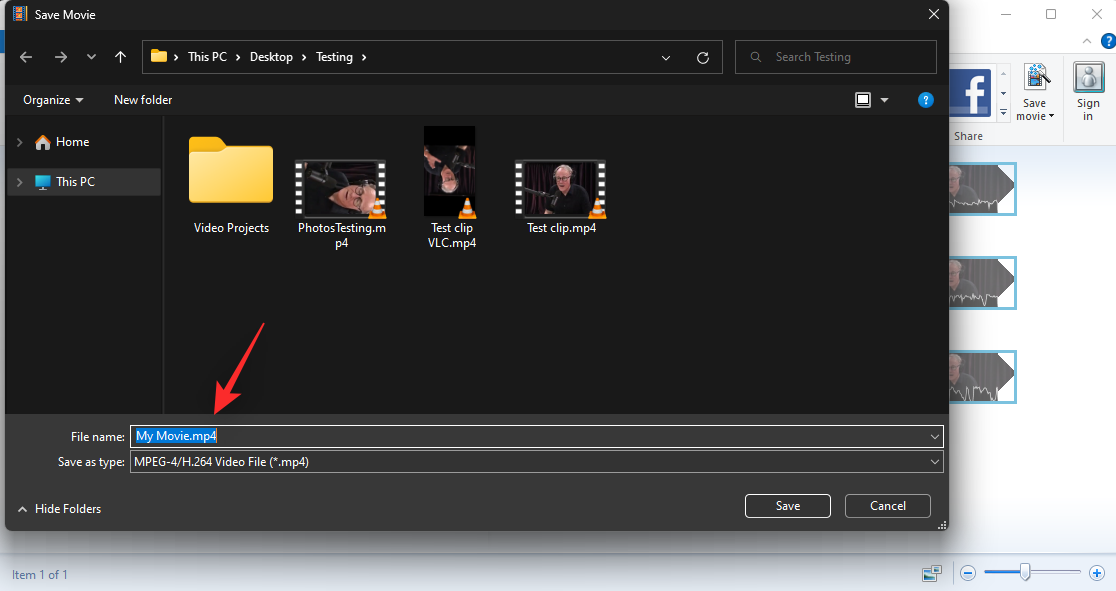Click the Cancel button
The image size is (1116, 591).
click(x=888, y=506)
